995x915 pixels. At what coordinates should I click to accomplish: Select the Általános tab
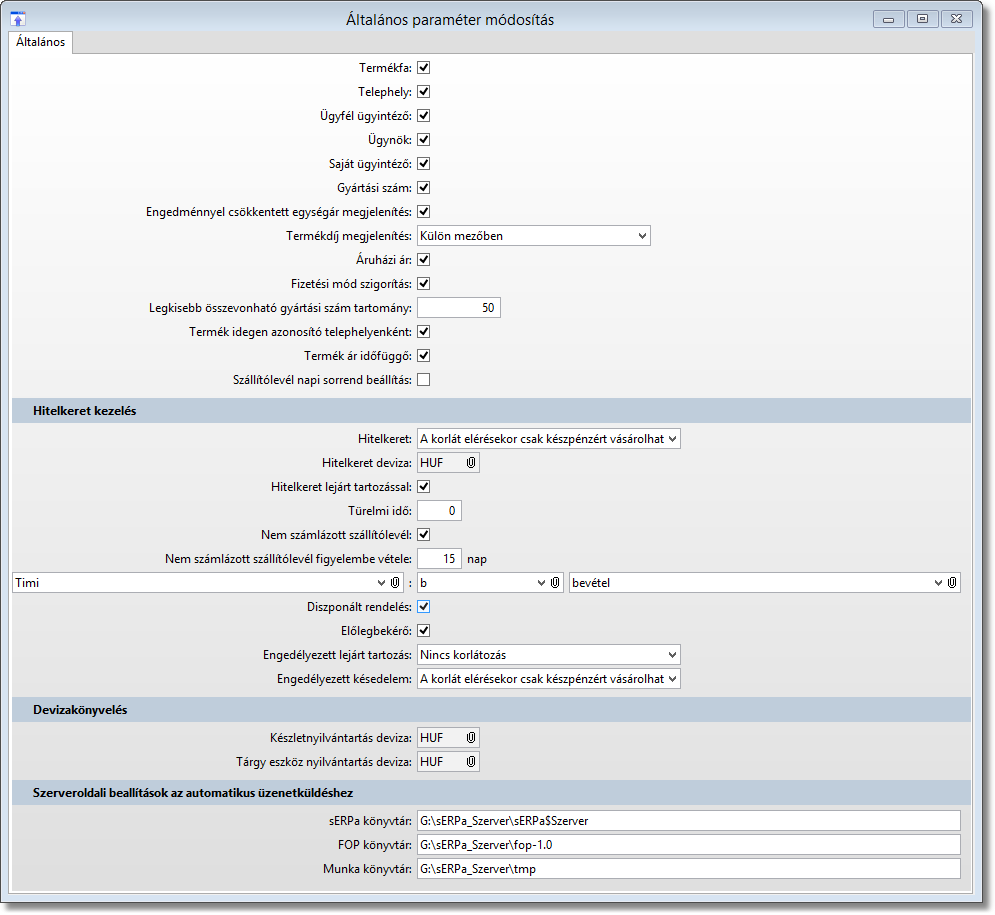click(41, 42)
